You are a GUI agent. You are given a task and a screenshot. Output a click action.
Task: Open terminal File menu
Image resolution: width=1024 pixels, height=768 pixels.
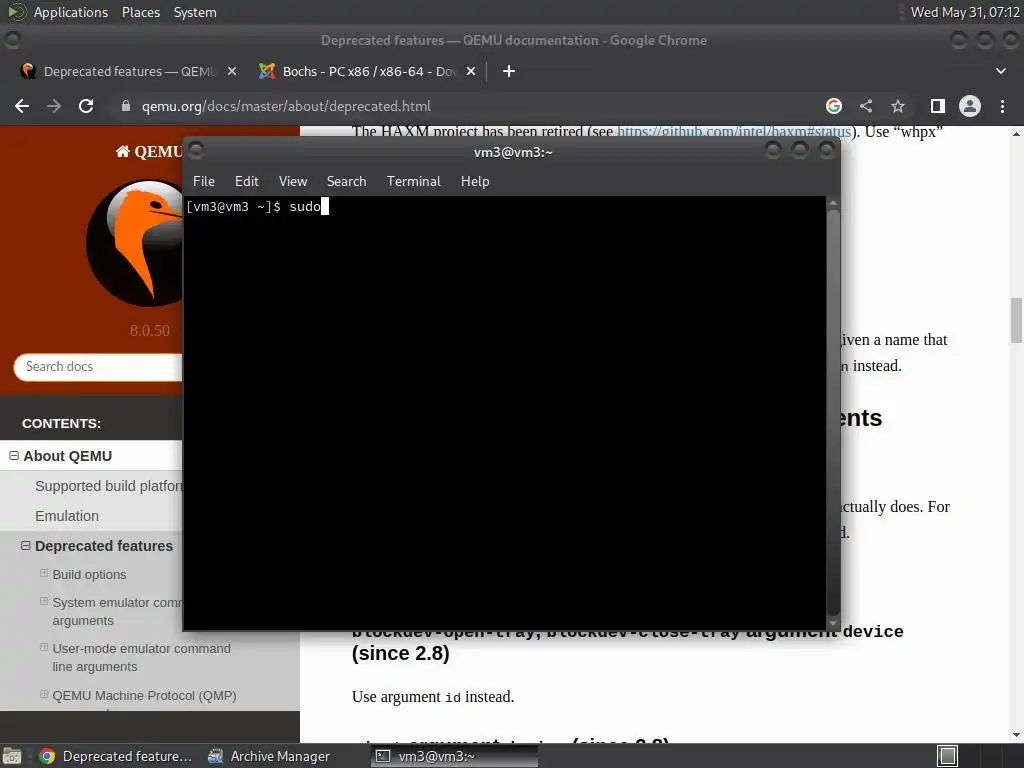(204, 181)
